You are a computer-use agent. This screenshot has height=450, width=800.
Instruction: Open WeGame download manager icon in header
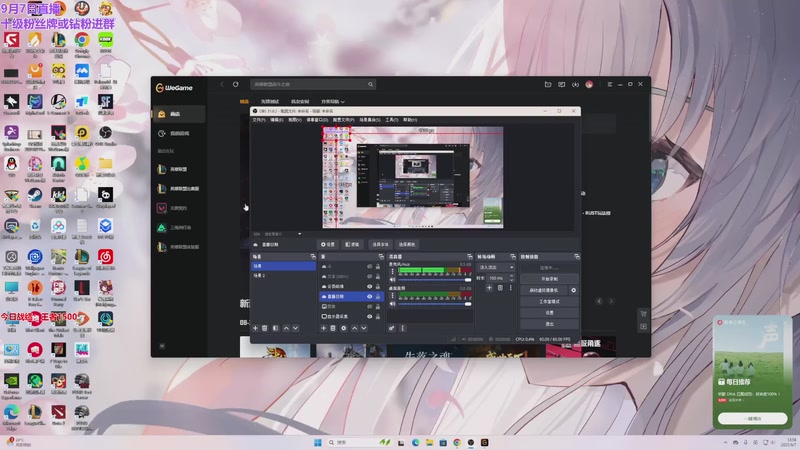[x=575, y=84]
